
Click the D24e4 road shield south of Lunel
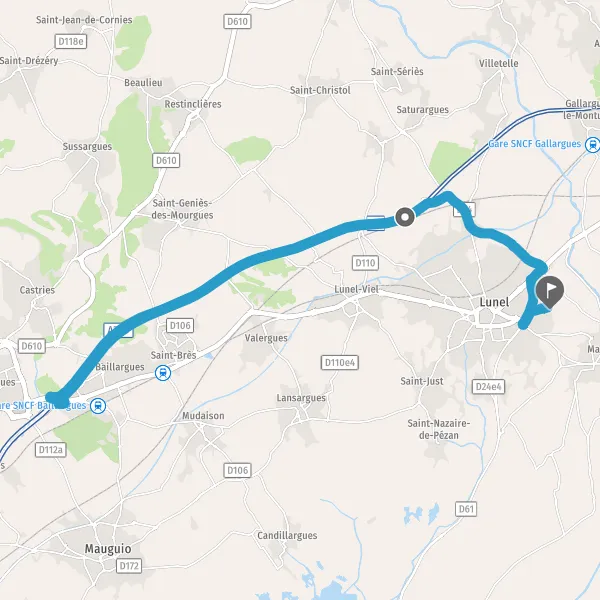pos(488,386)
